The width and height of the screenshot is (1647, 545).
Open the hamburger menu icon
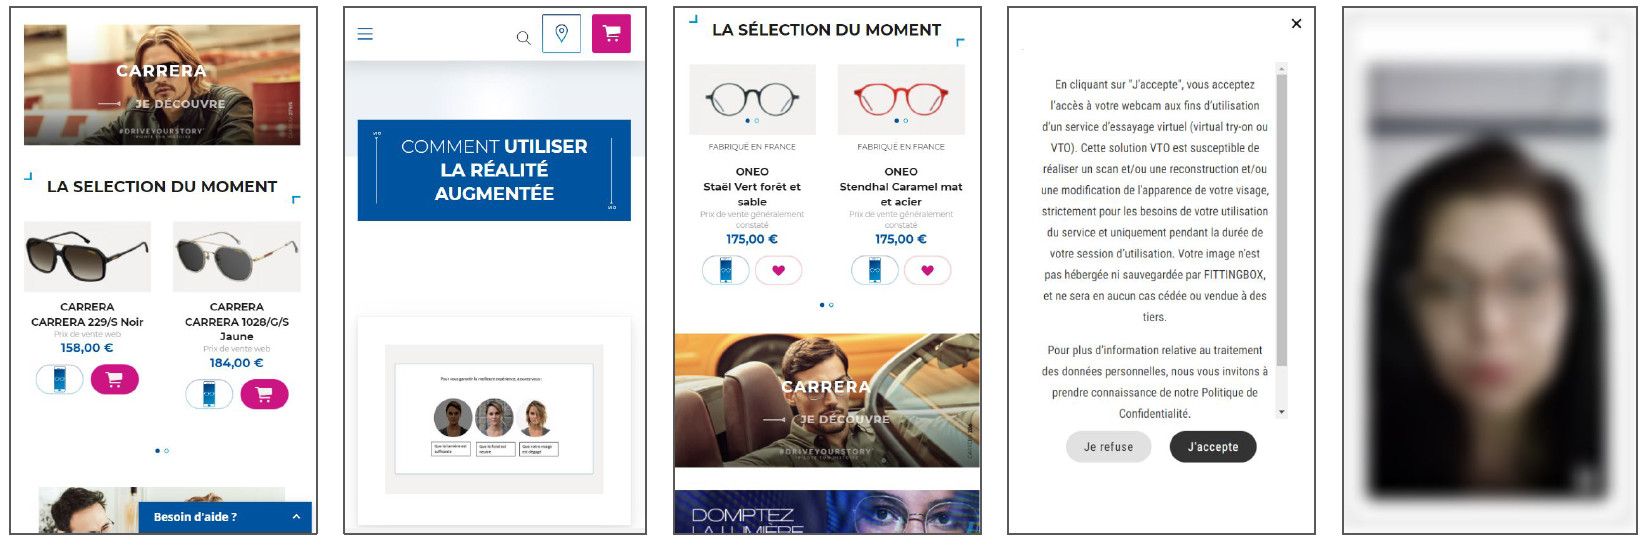point(365,34)
